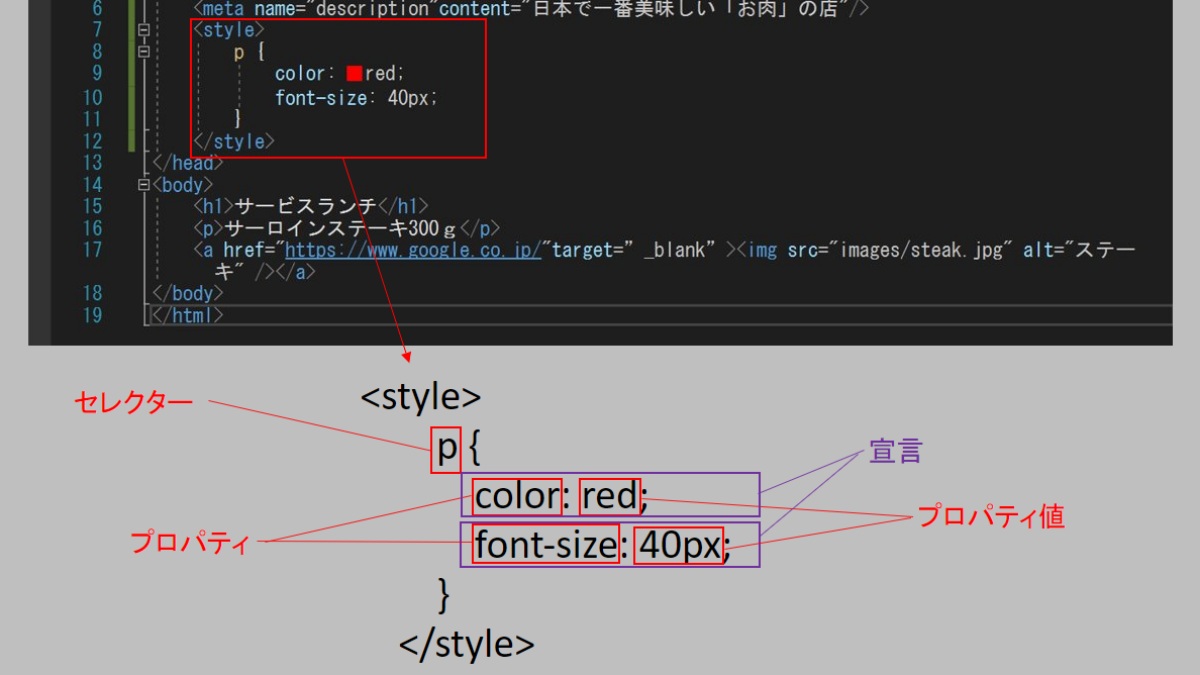Click line number 9 in gutter

(96, 74)
